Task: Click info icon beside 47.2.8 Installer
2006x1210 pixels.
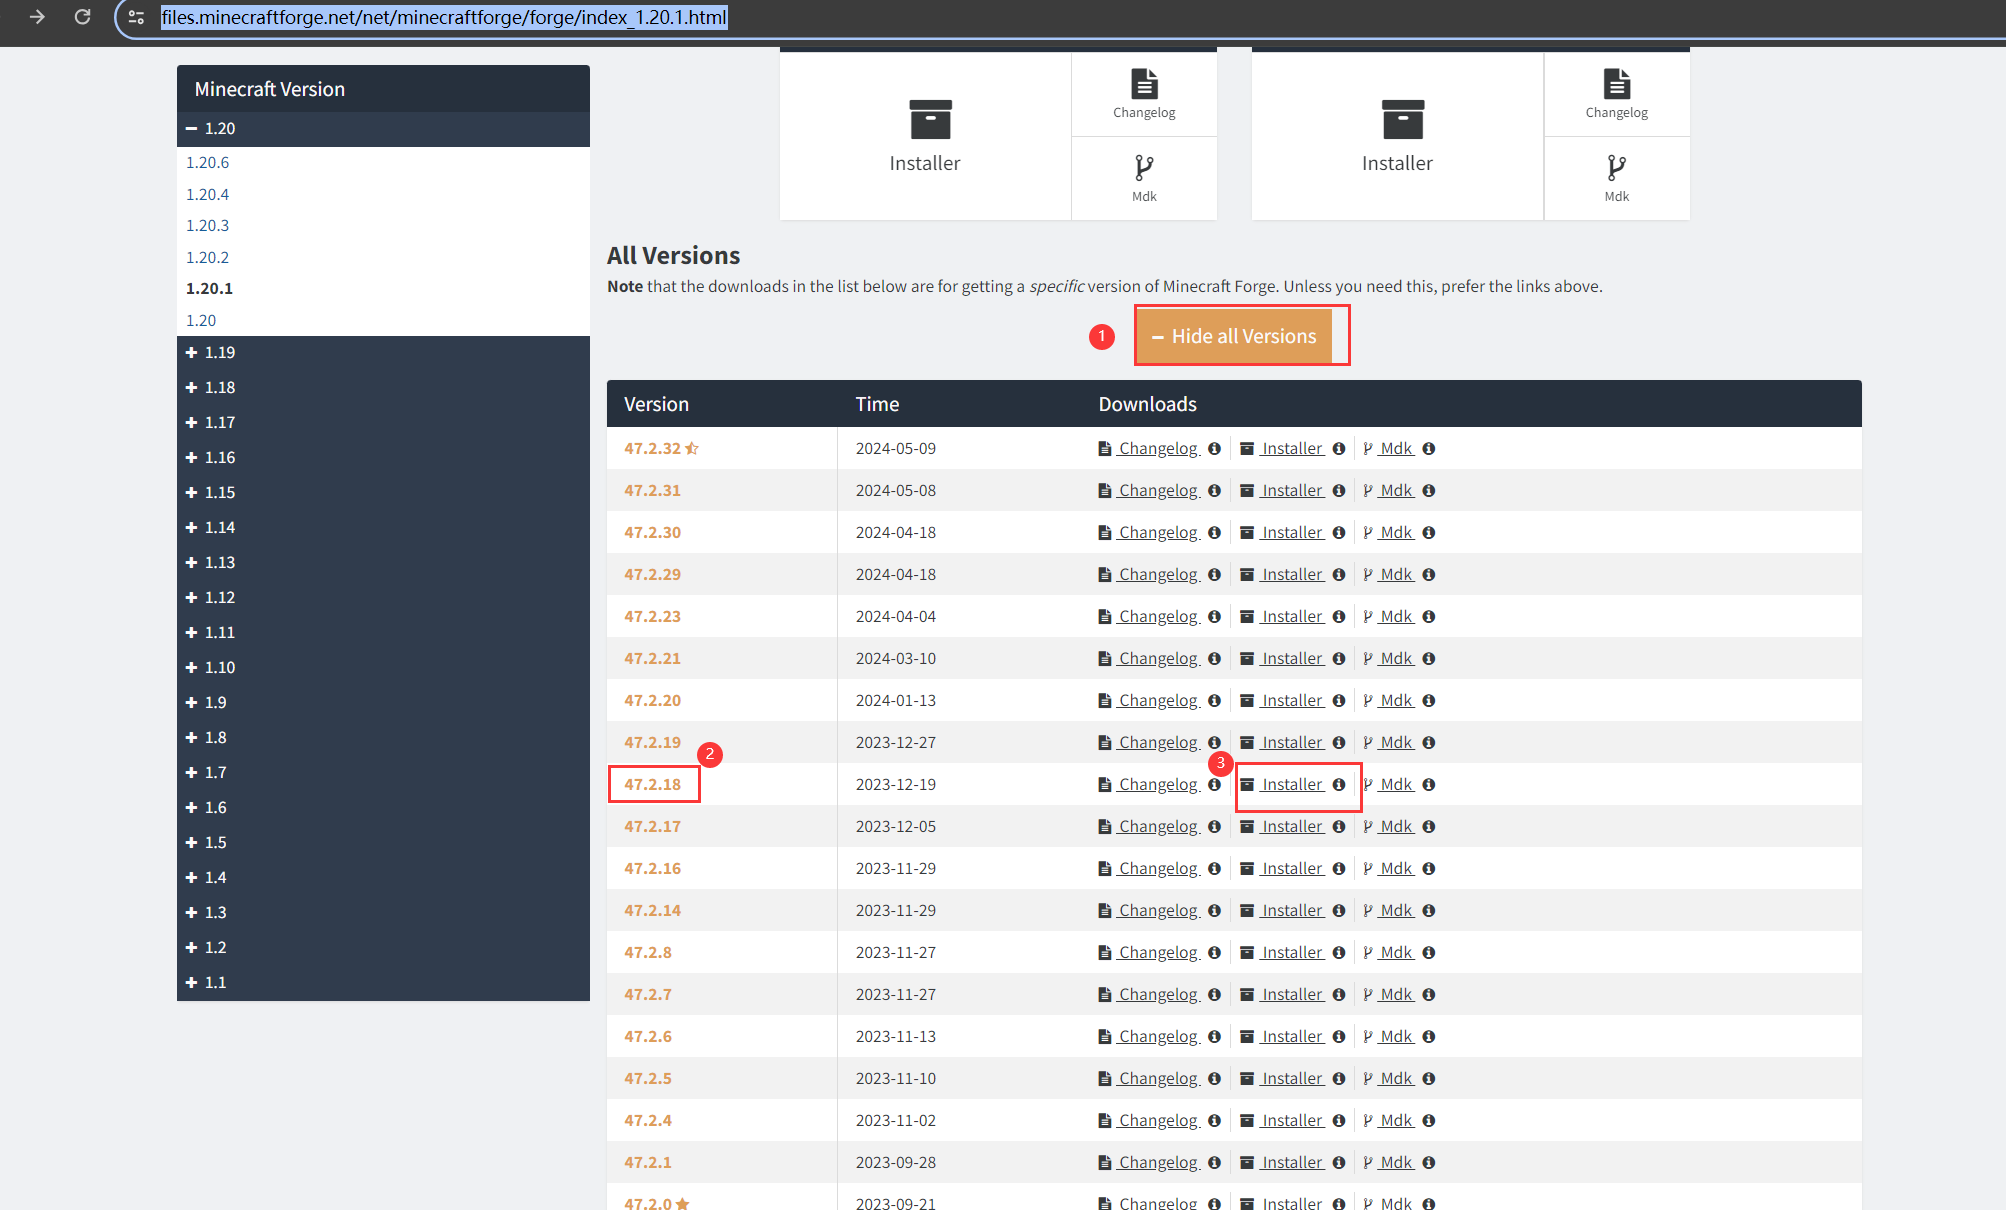Action: click(1339, 953)
